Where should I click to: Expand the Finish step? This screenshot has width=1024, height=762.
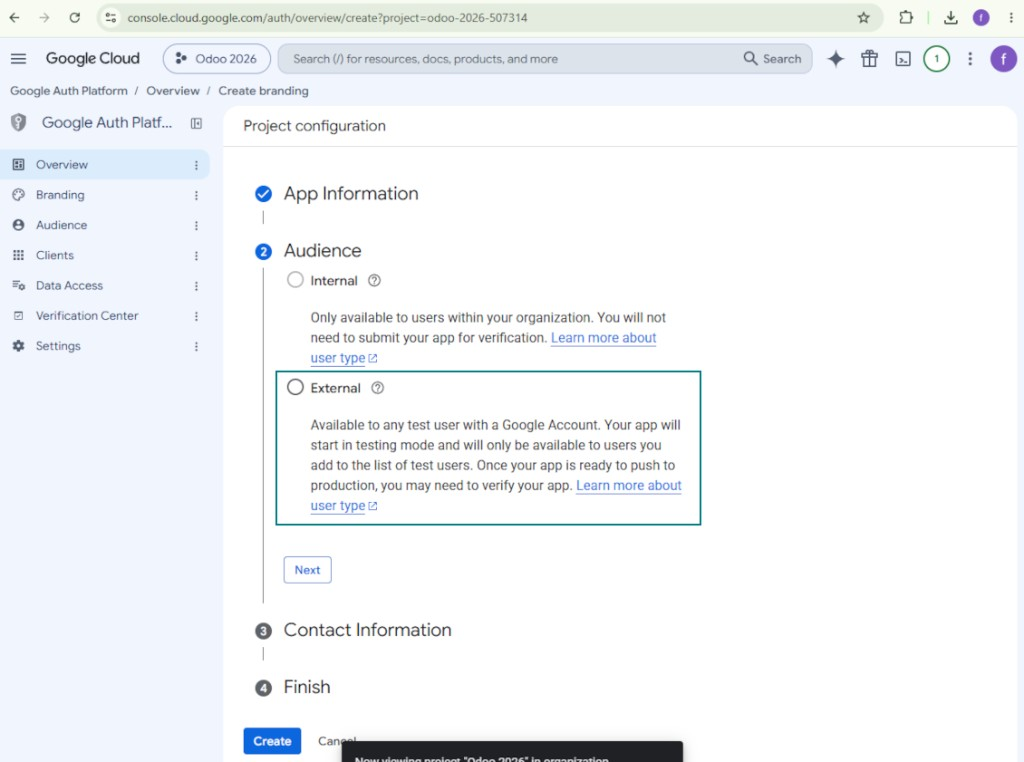[306, 687]
